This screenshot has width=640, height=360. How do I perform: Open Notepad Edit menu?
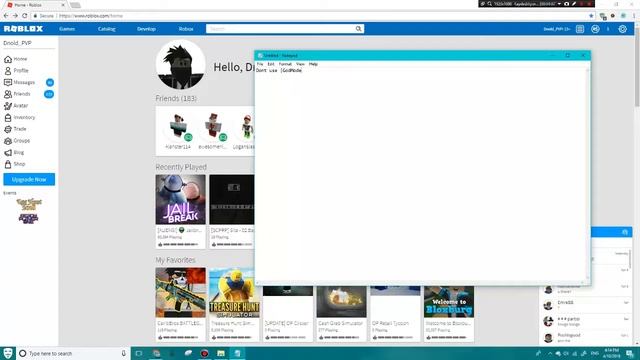click(271, 64)
